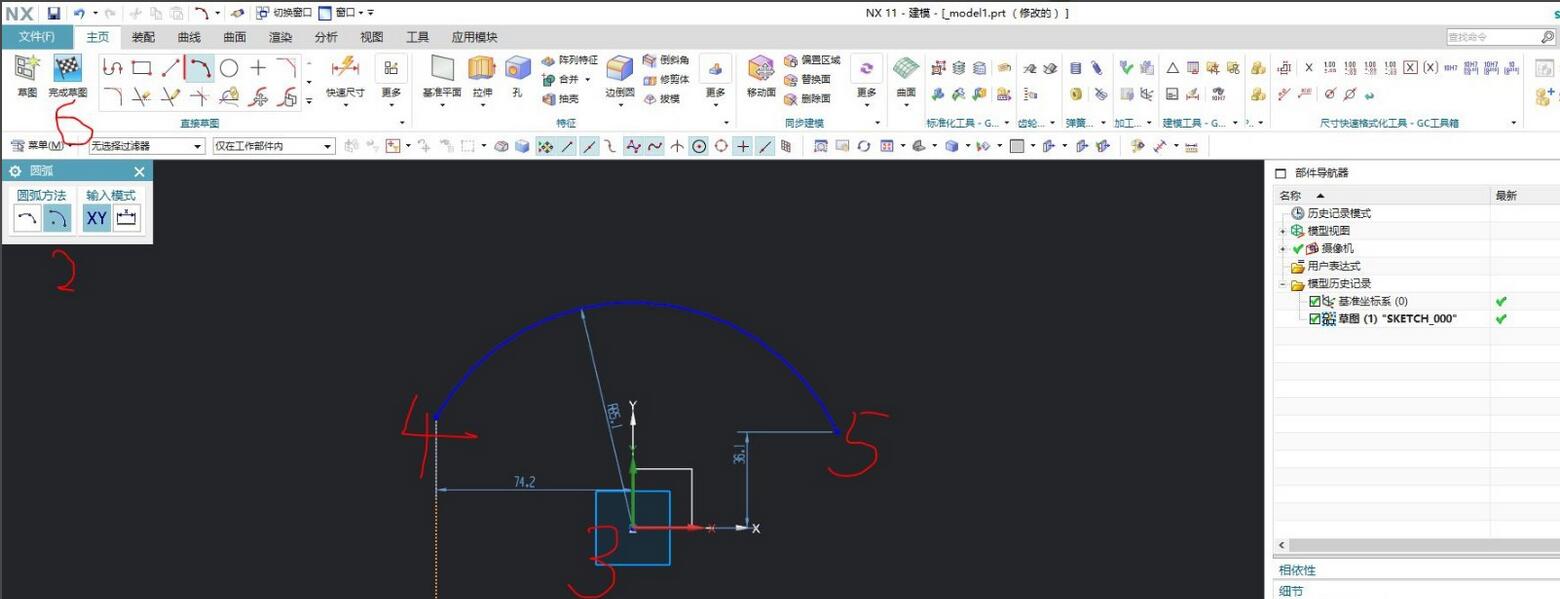
Task: Switch to the 应用模块 tab
Action: point(474,37)
